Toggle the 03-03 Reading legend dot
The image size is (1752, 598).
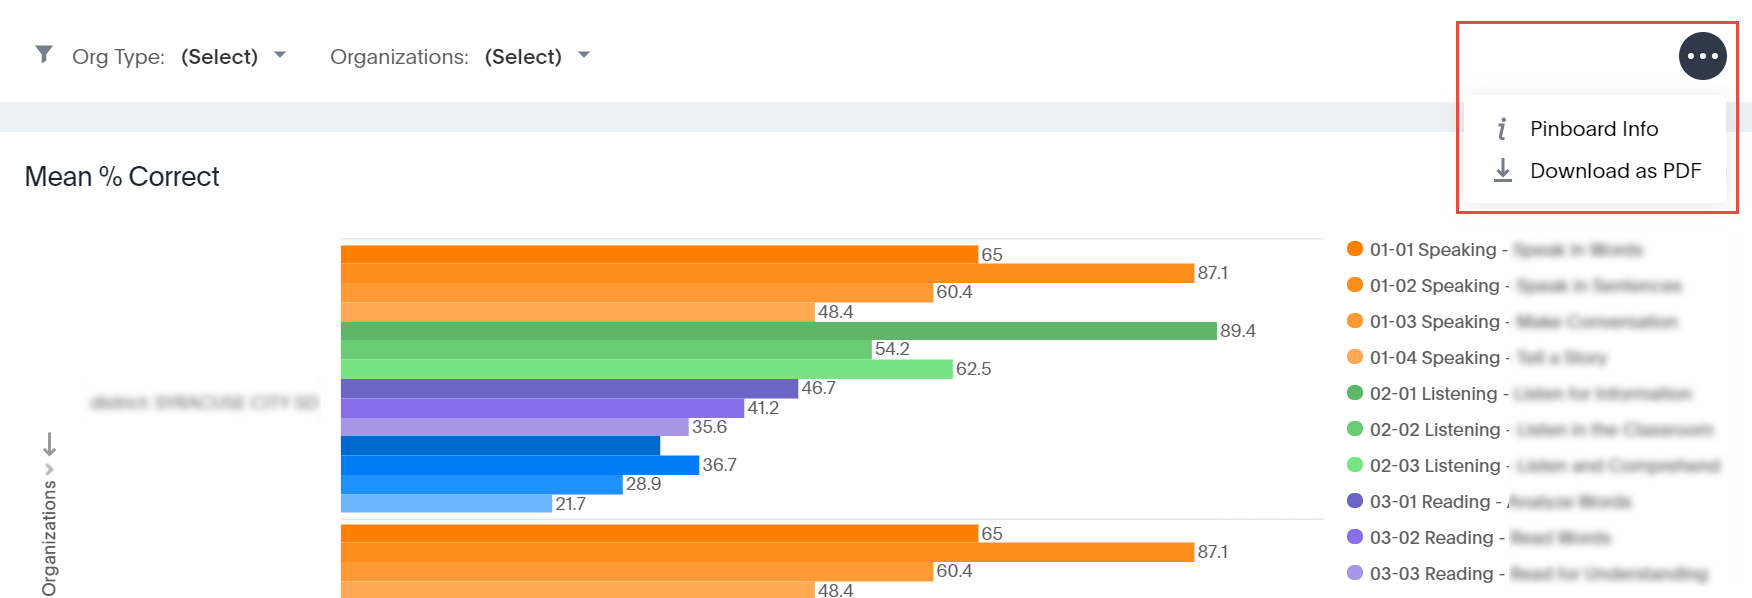point(1355,573)
